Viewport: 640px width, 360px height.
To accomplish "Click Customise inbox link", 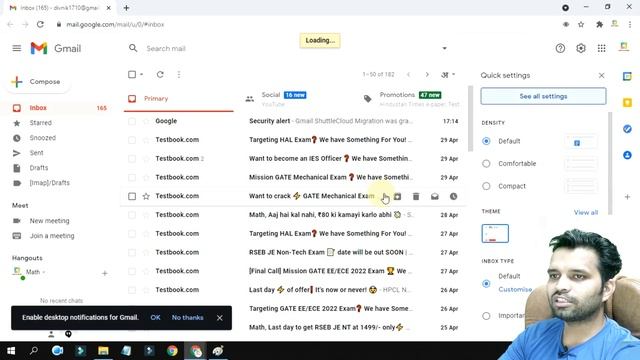I will click(515, 289).
